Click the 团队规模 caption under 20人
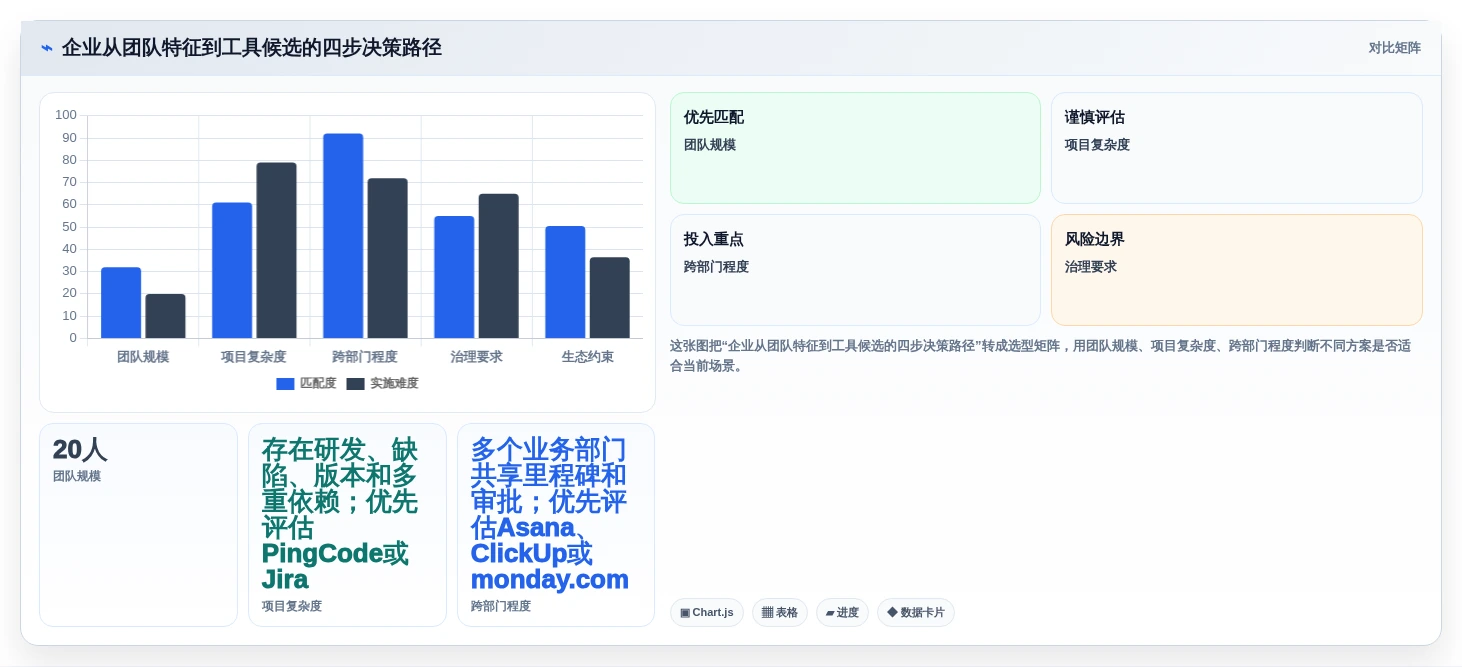 [x=77, y=476]
